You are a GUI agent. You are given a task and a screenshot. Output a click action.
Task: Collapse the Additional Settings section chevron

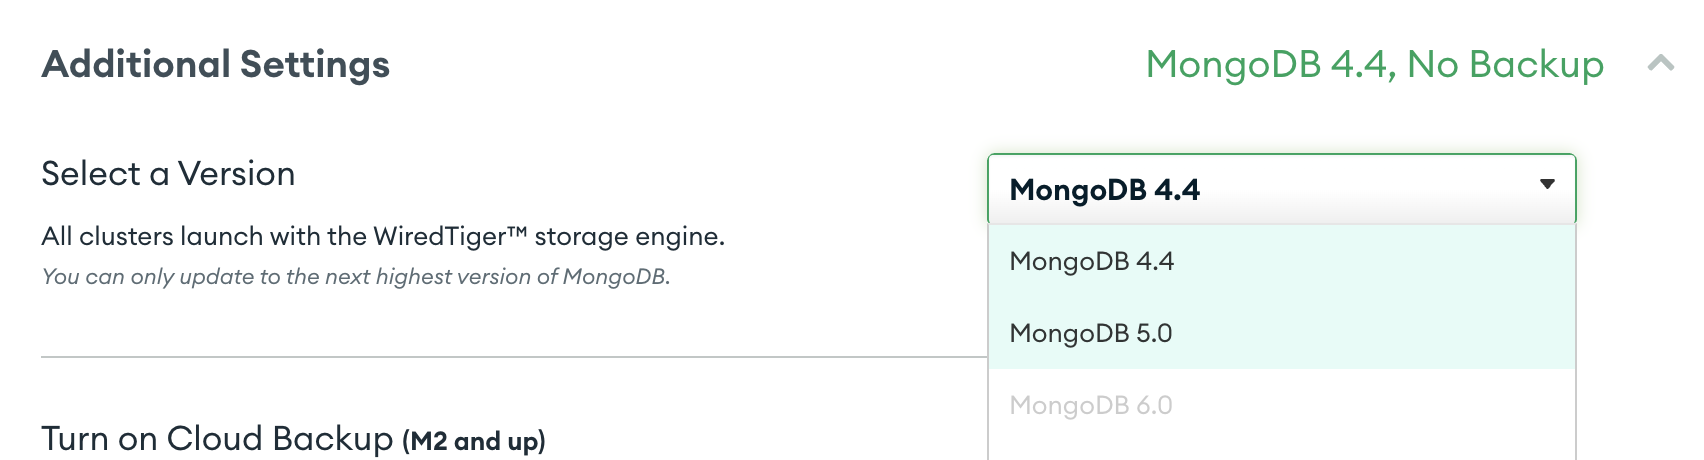coord(1661,64)
